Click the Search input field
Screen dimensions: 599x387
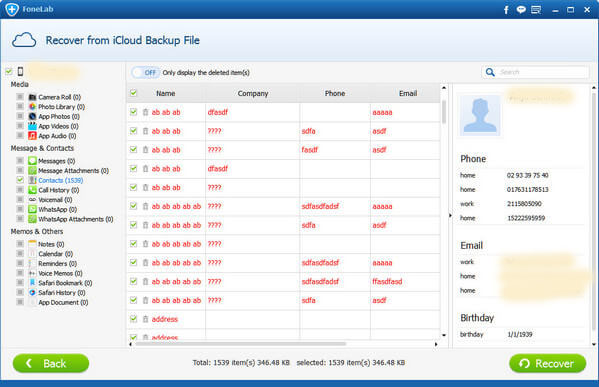click(542, 72)
